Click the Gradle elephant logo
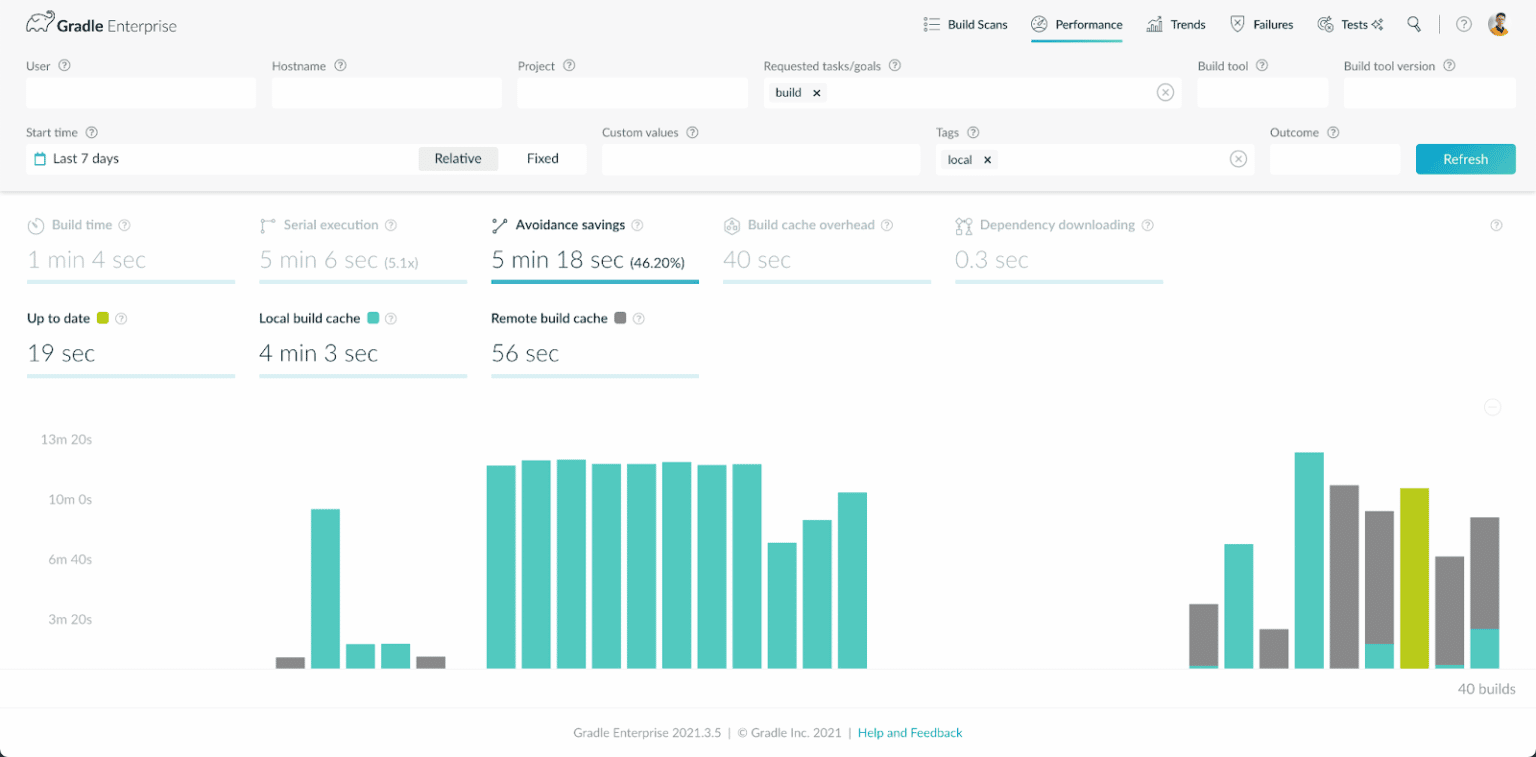The image size is (1536, 757). (x=39, y=21)
